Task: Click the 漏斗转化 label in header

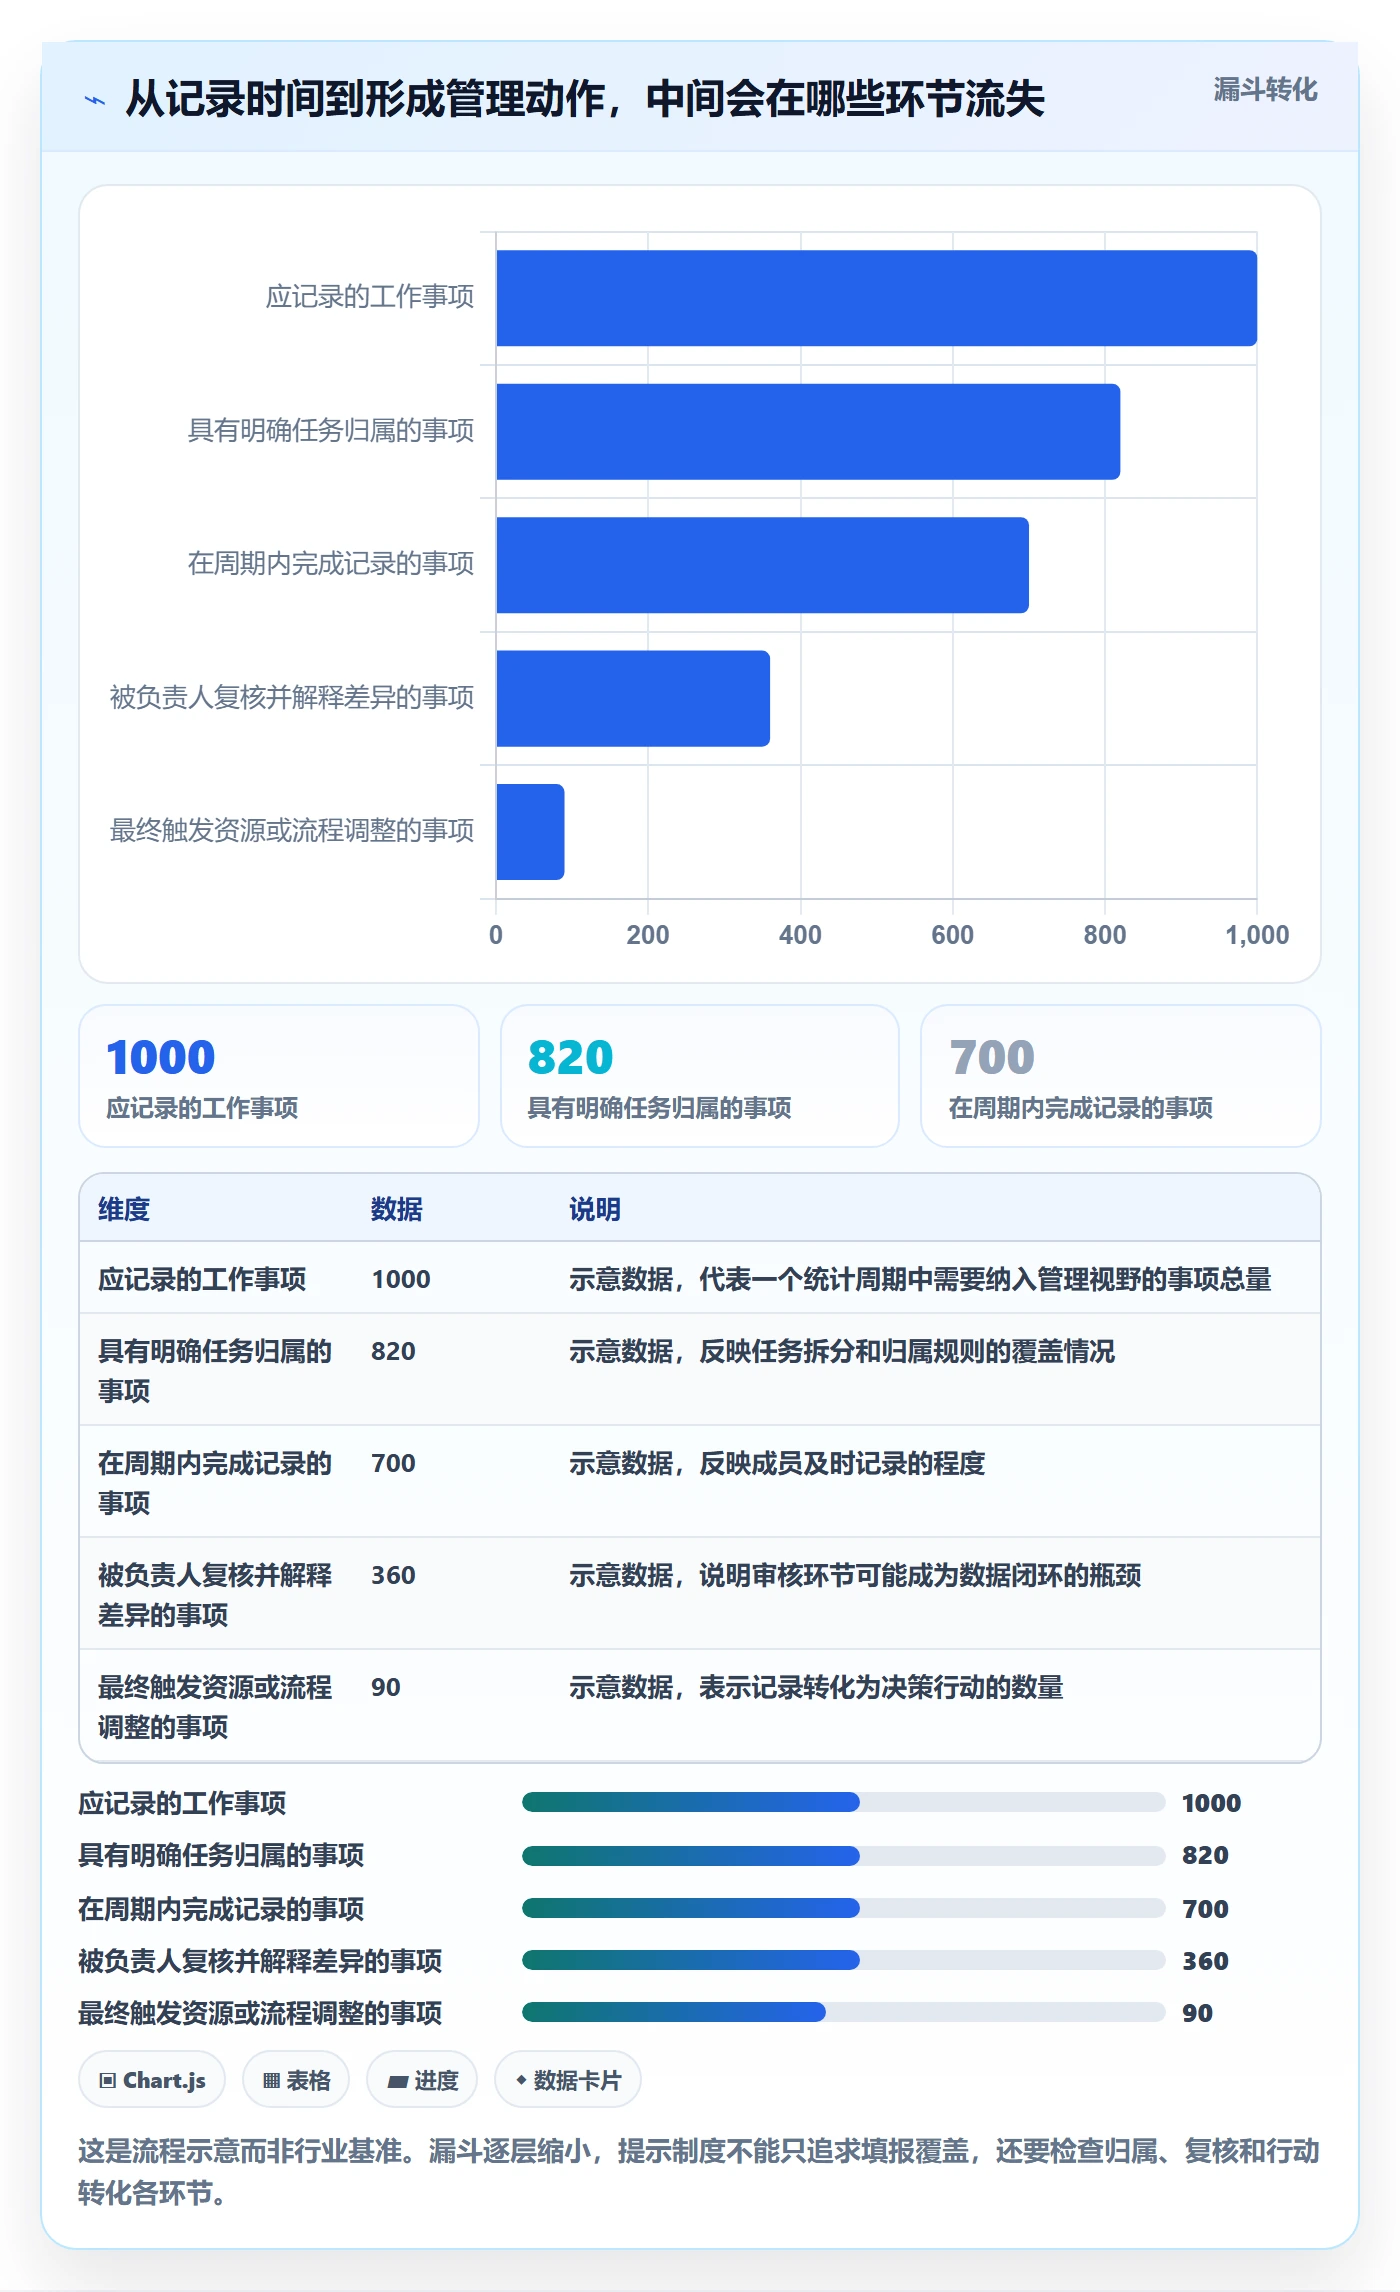Action: tap(1265, 90)
